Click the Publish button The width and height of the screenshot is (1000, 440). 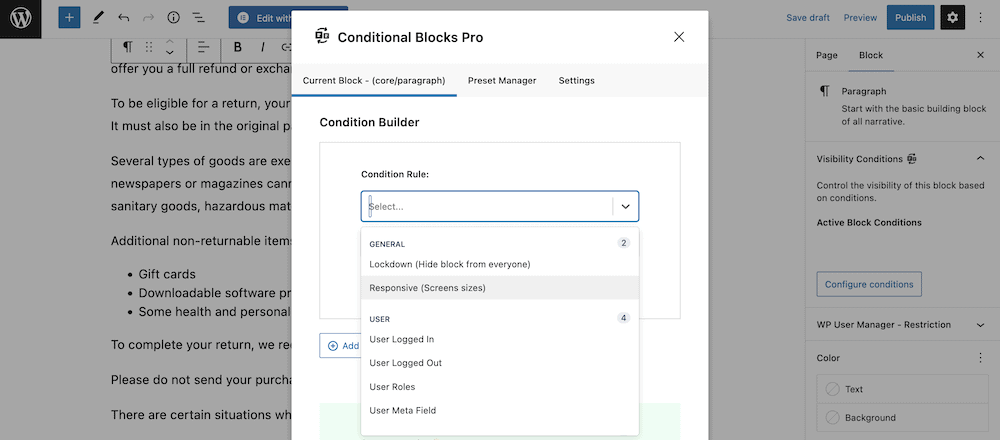(x=910, y=18)
